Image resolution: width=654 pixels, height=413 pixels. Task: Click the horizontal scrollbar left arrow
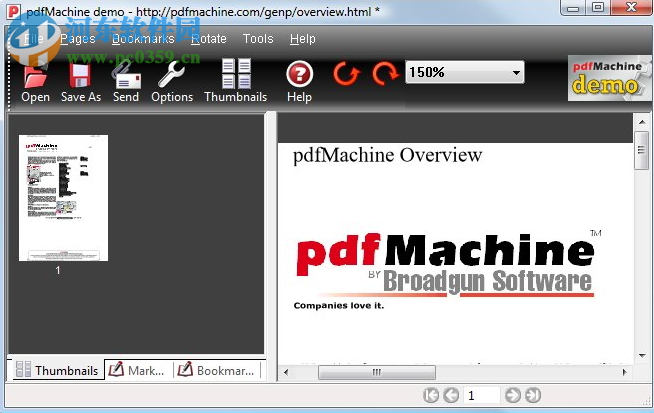[x=286, y=372]
